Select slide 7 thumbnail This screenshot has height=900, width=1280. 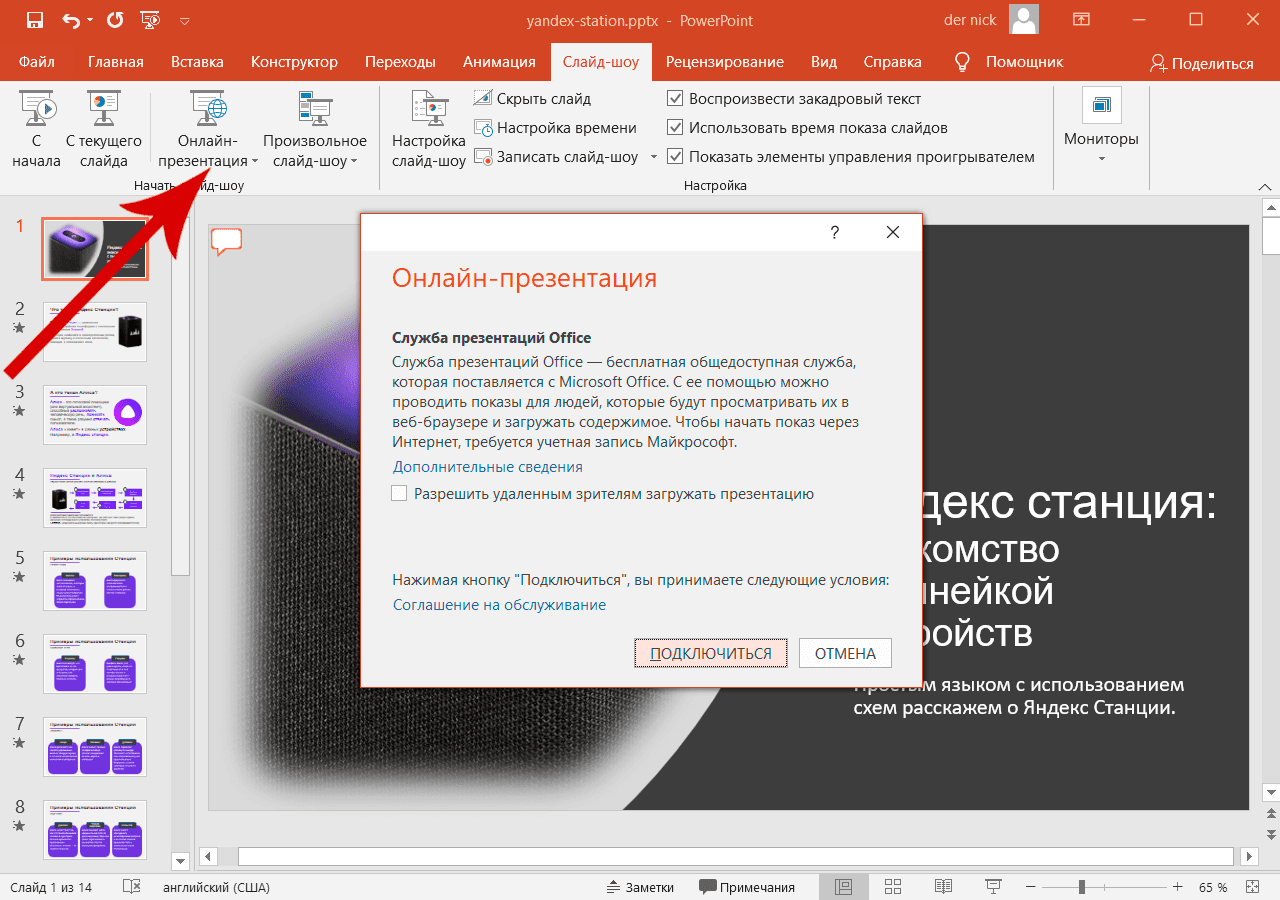pos(95,747)
